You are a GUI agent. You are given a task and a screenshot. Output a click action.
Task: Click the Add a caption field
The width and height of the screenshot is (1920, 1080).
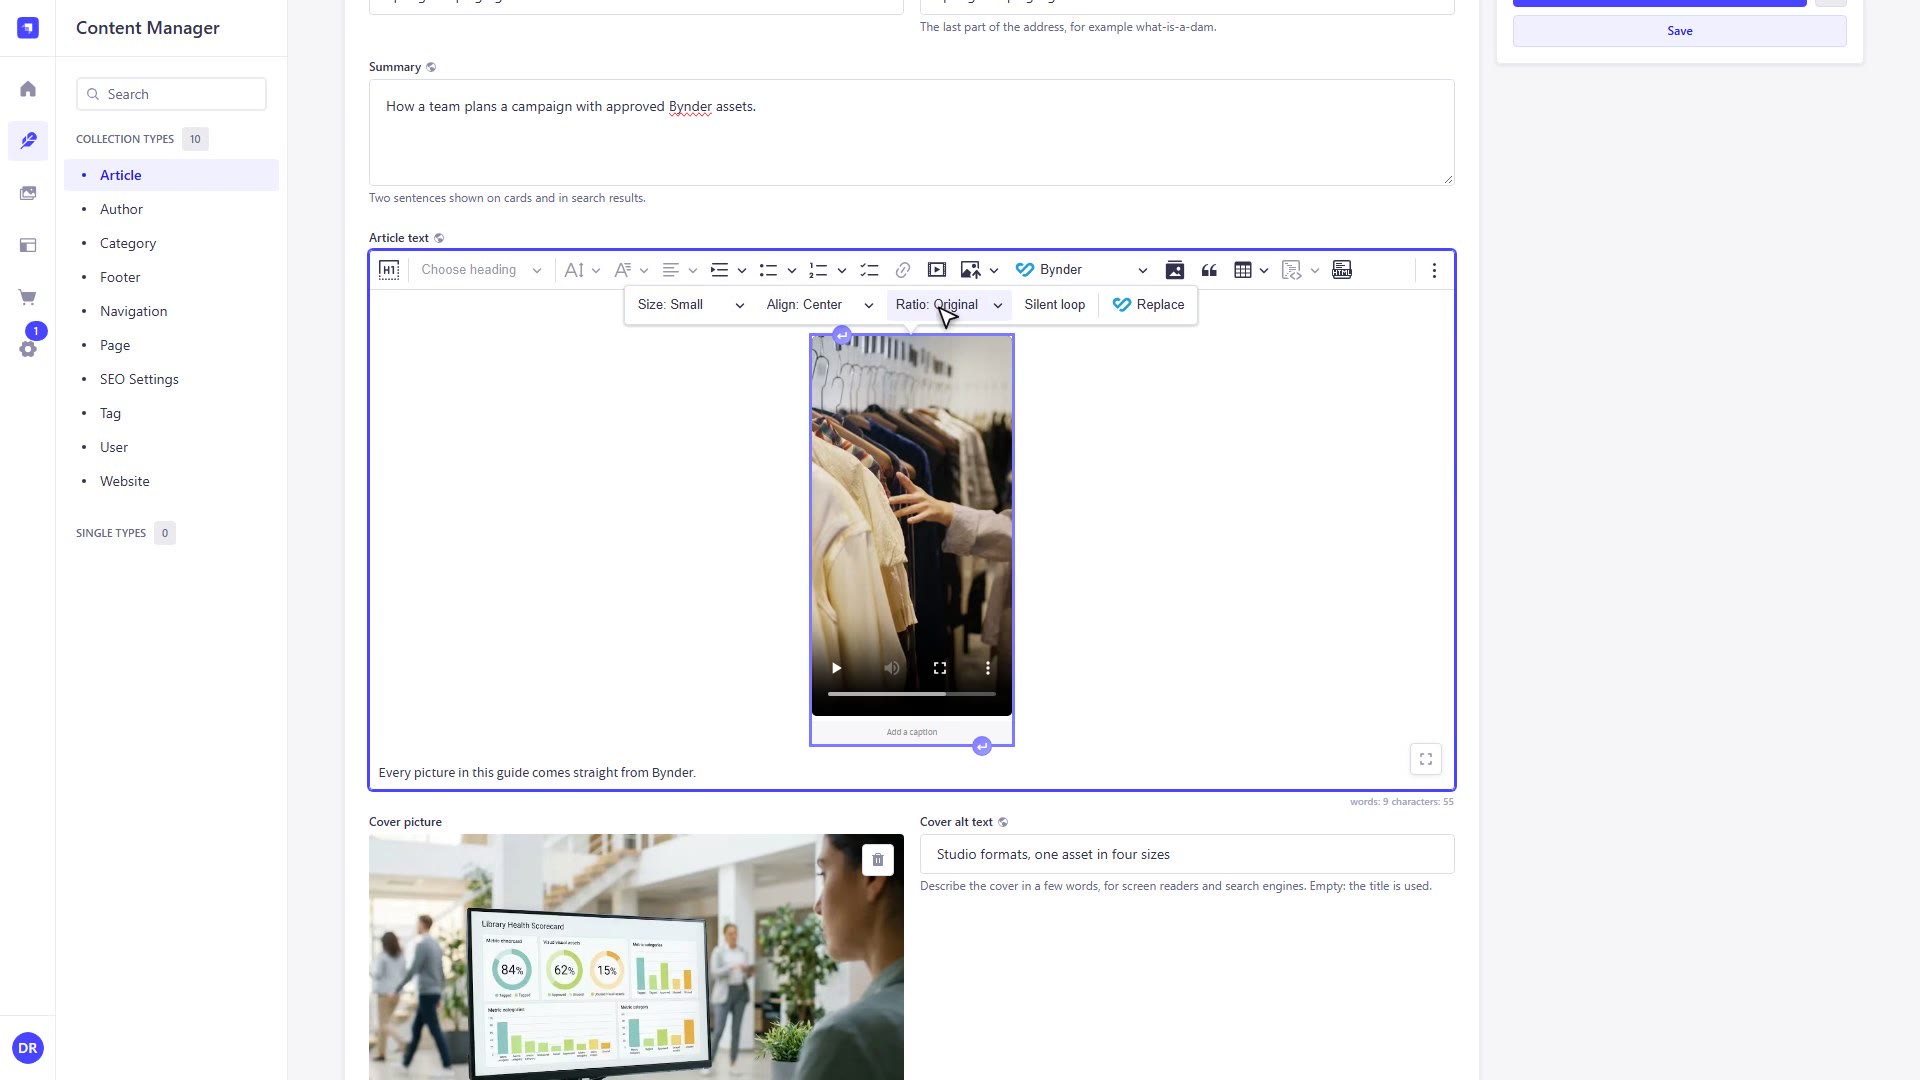pyautogui.click(x=912, y=732)
